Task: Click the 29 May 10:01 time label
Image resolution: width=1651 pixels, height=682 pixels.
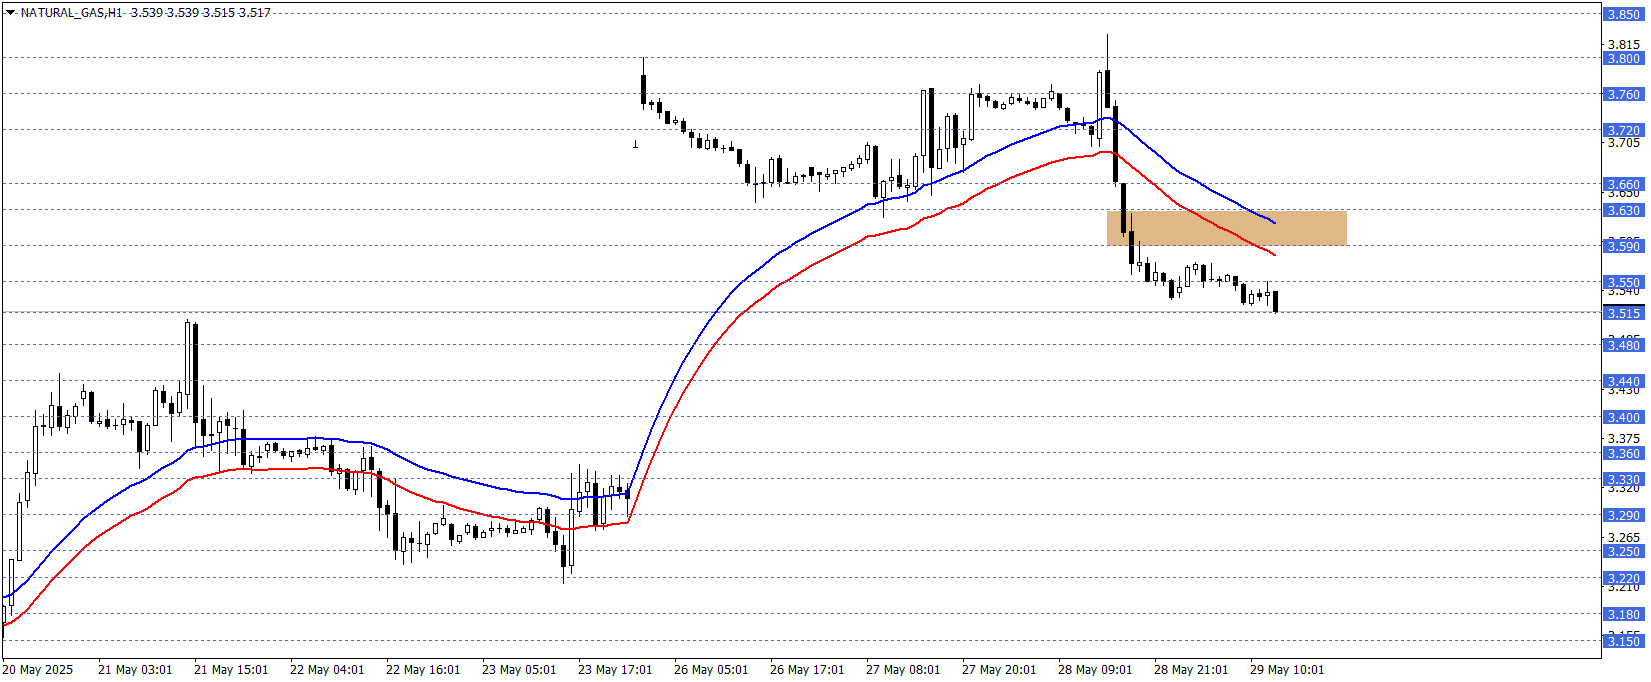Action: [1287, 670]
